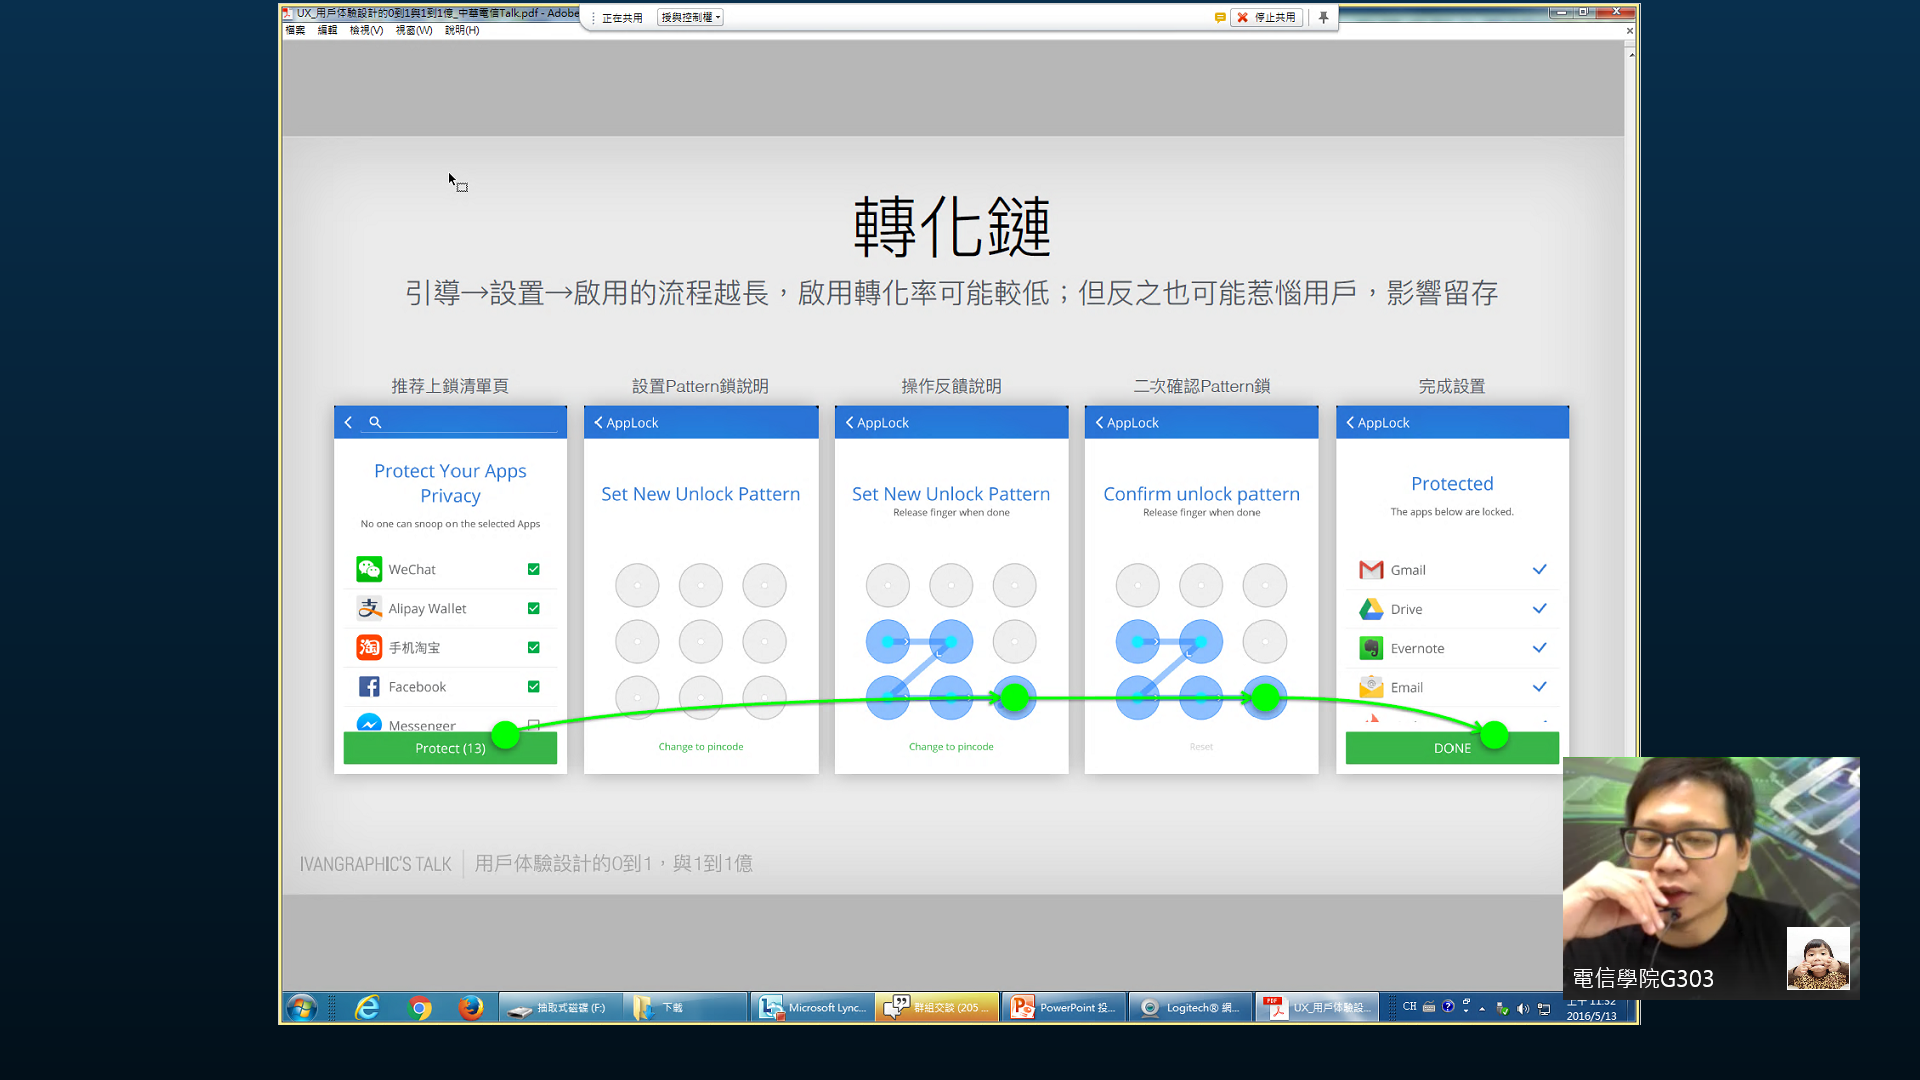
Task: Open Google Chrome from the taskbar
Action: pos(420,1008)
